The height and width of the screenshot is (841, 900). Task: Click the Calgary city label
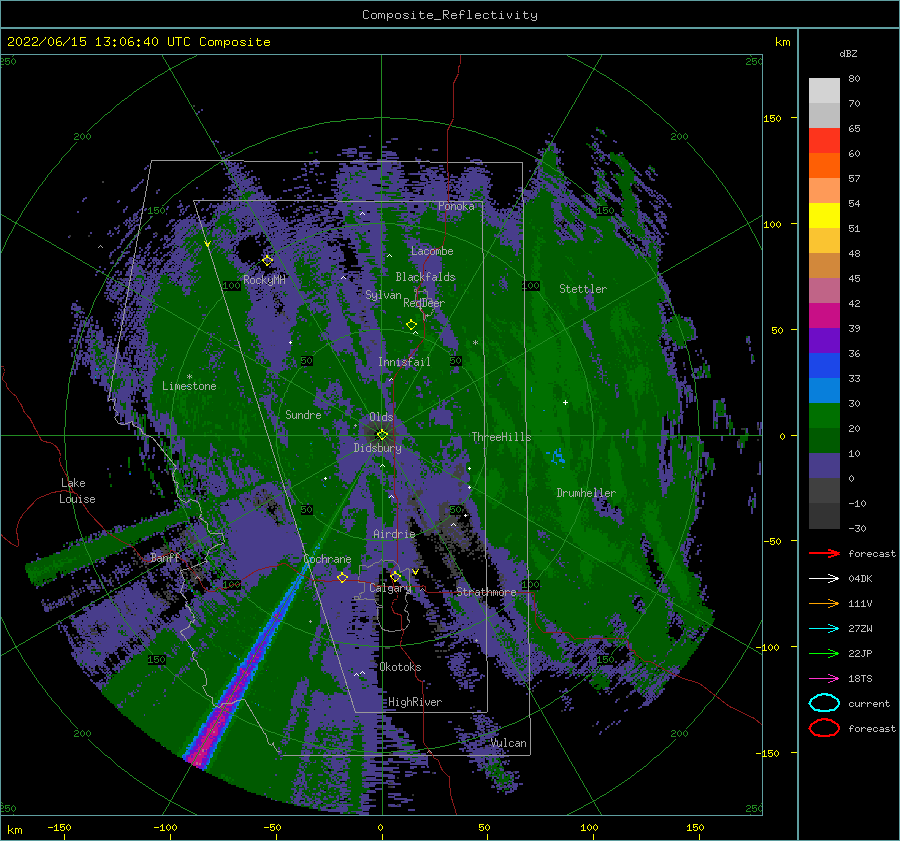click(390, 588)
